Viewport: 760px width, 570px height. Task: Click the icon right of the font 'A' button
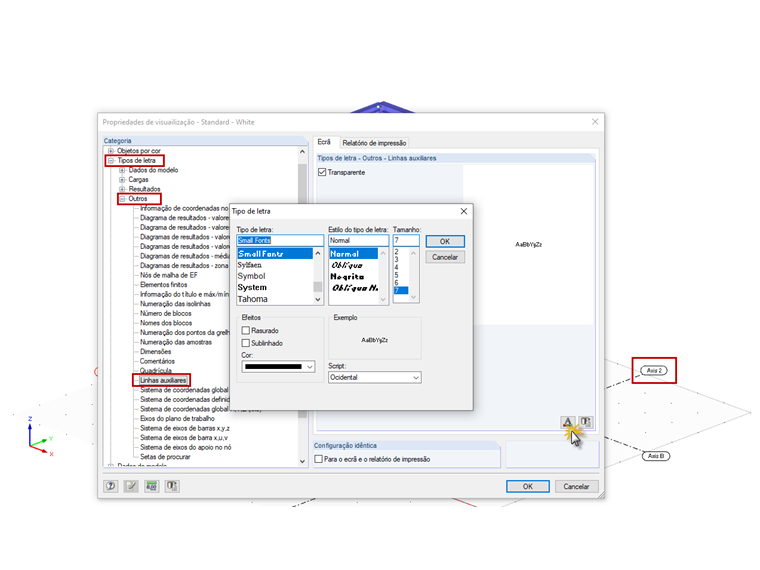tap(586, 422)
